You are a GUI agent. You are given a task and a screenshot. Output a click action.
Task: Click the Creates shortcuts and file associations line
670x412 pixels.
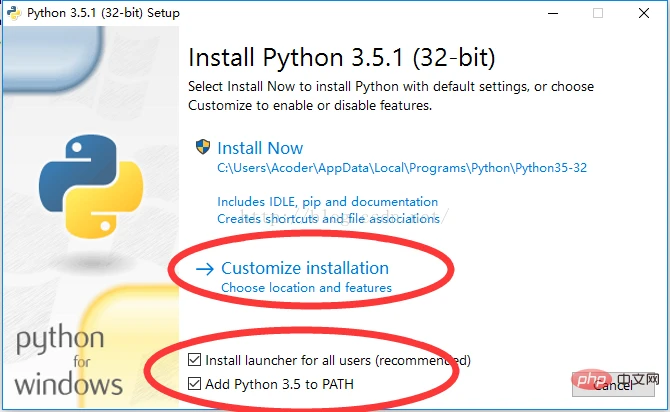click(x=328, y=218)
